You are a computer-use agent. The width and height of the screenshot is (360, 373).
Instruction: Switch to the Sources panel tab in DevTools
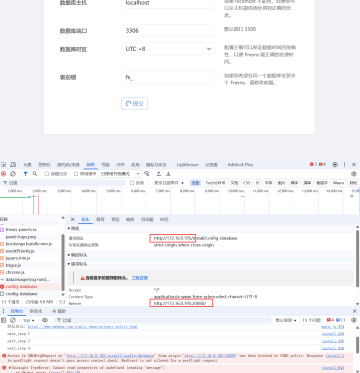(x=68, y=165)
